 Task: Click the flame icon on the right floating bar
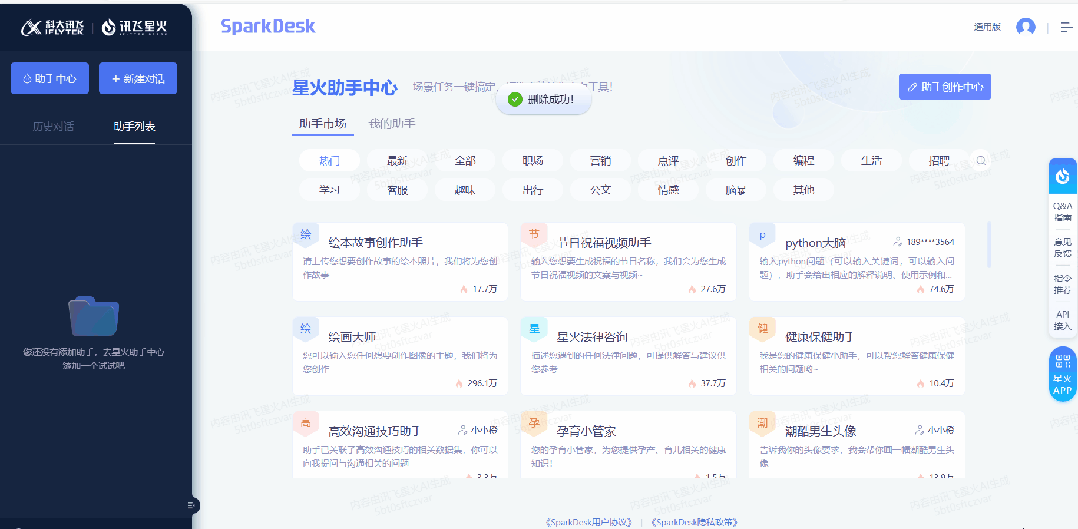point(1064,176)
